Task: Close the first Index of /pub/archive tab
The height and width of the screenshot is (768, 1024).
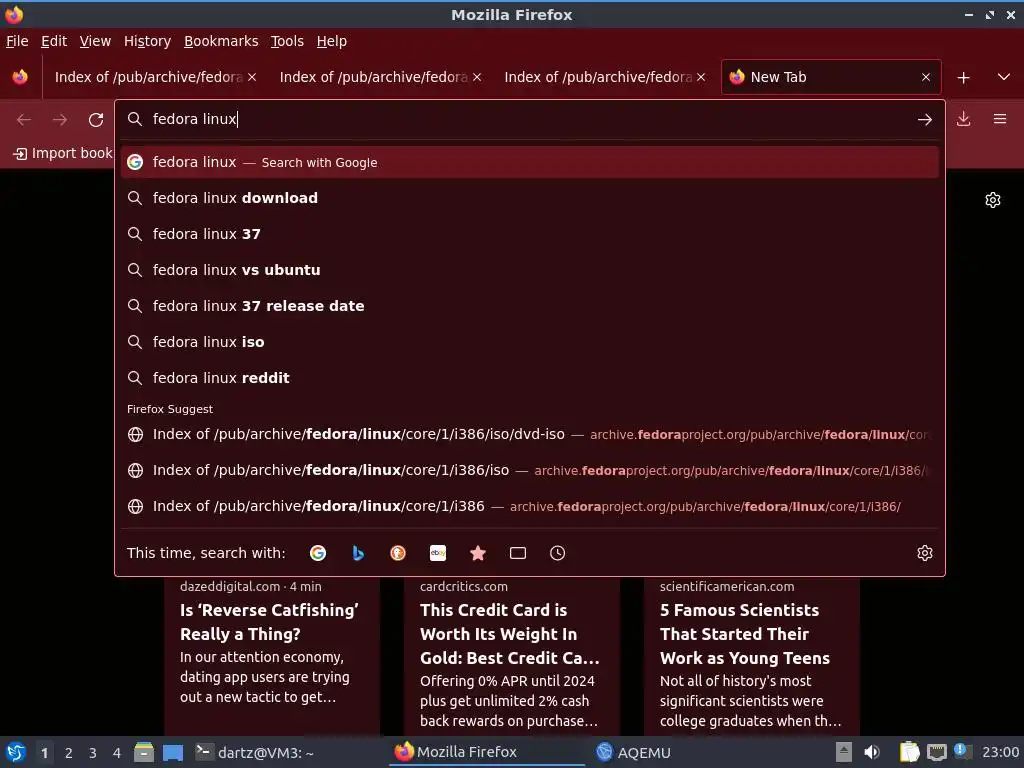Action: (x=252, y=77)
